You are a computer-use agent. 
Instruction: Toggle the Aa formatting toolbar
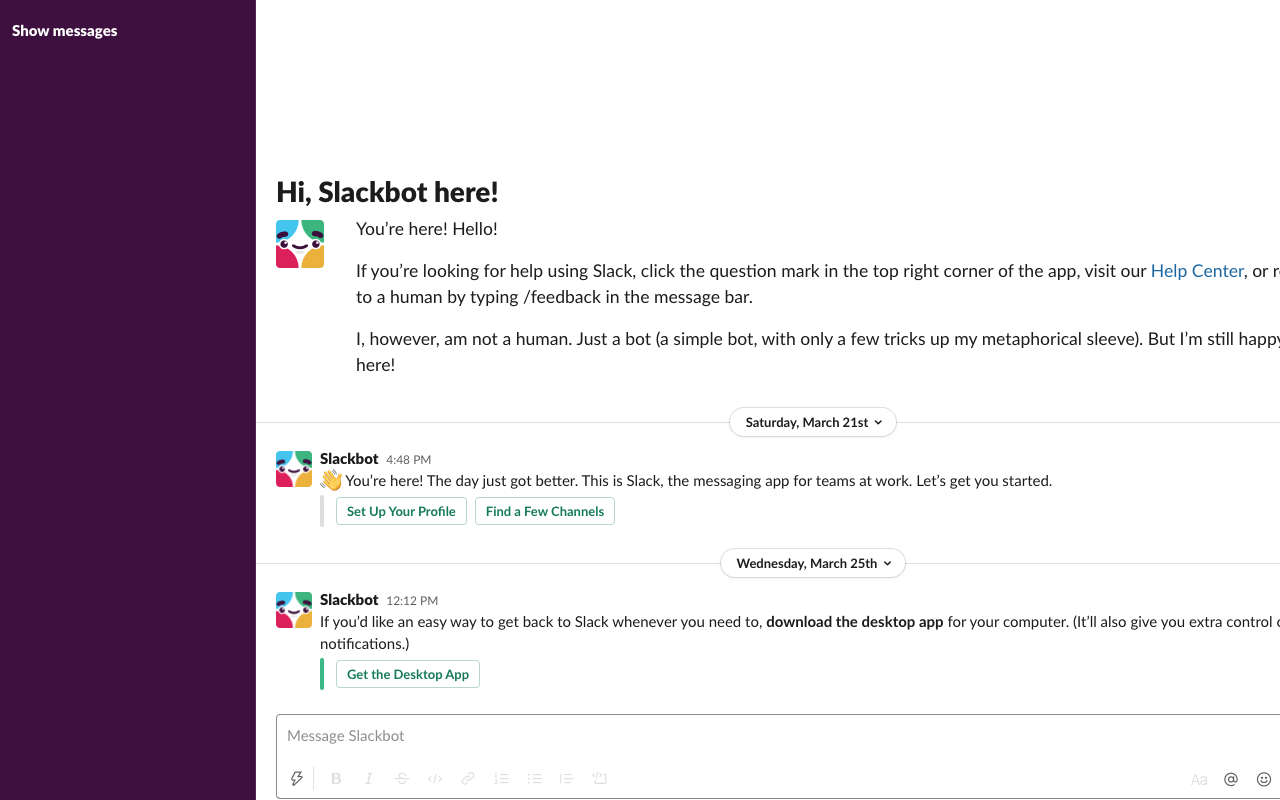tap(1199, 779)
